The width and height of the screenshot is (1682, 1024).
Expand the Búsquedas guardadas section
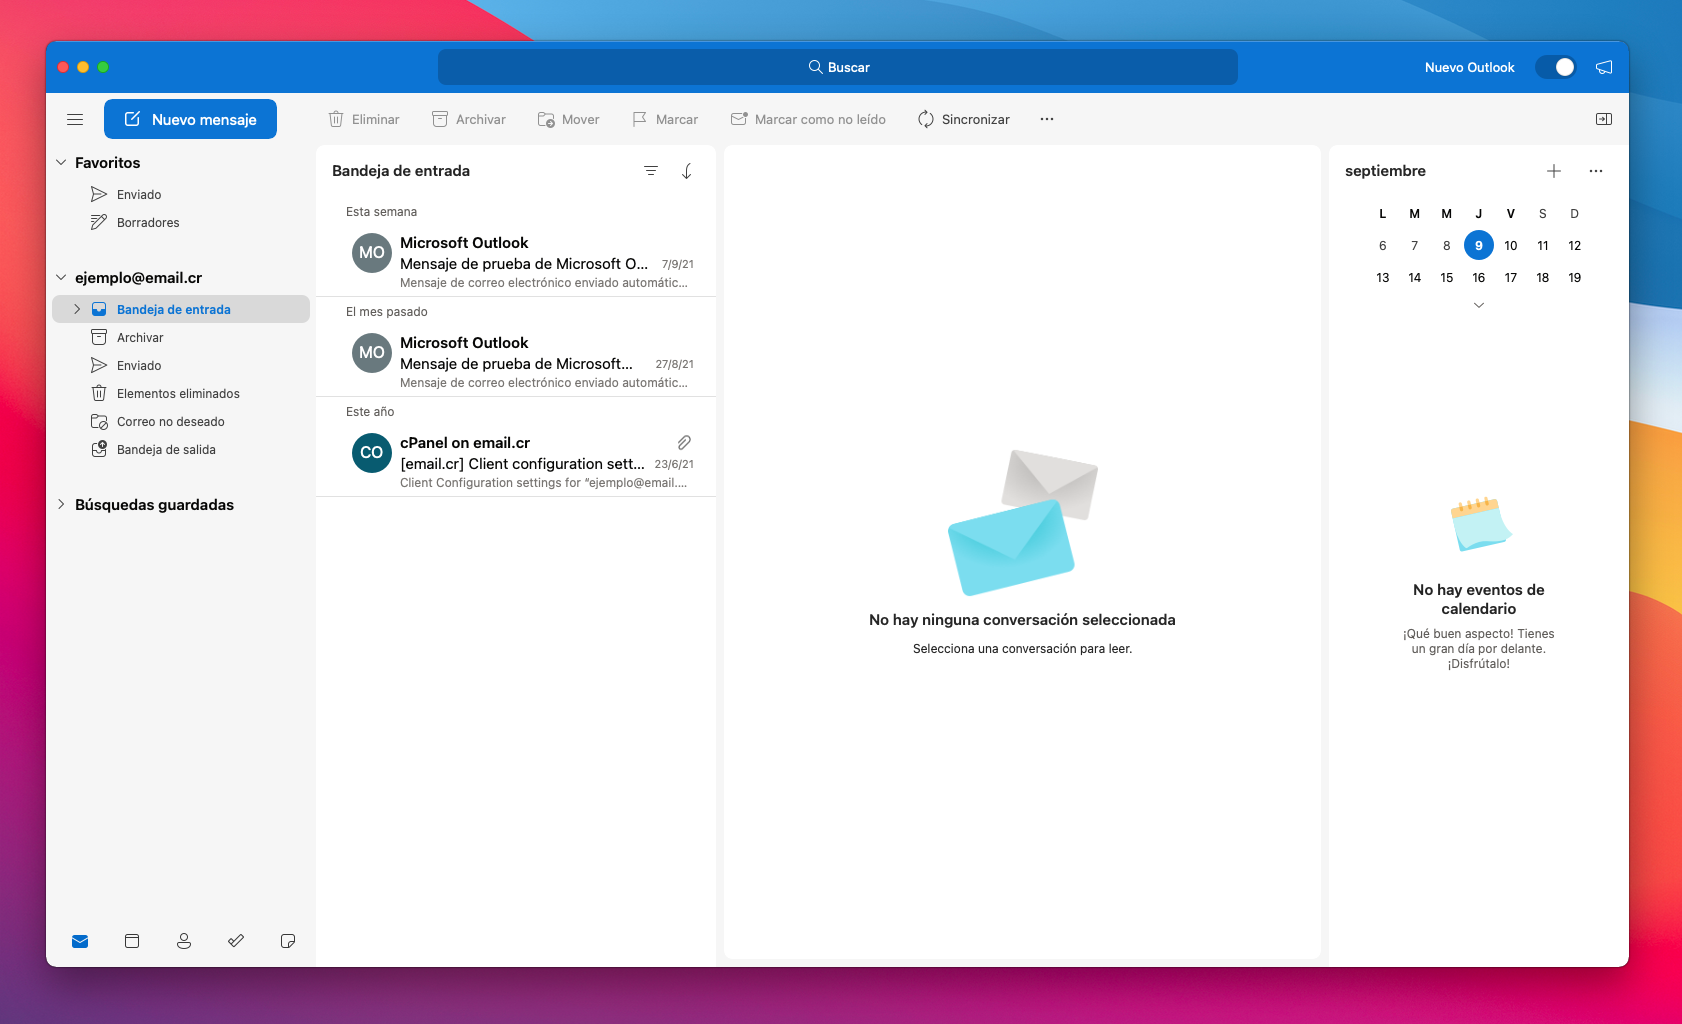tap(61, 505)
